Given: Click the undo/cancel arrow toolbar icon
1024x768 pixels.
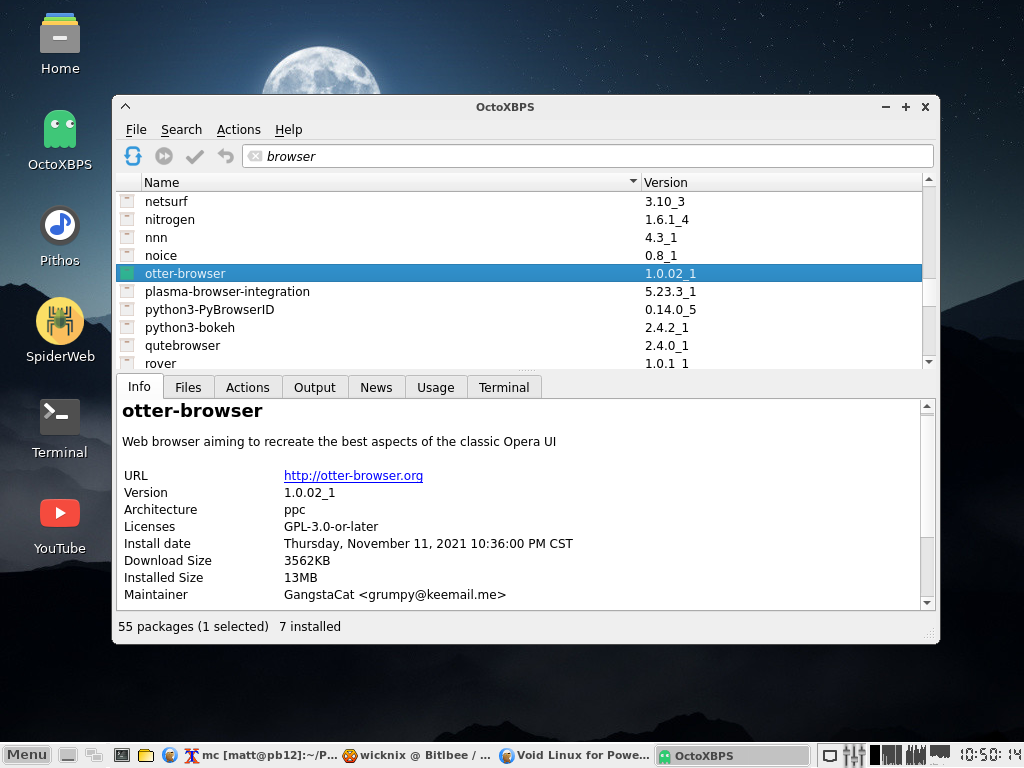Looking at the screenshot, I should [225, 156].
